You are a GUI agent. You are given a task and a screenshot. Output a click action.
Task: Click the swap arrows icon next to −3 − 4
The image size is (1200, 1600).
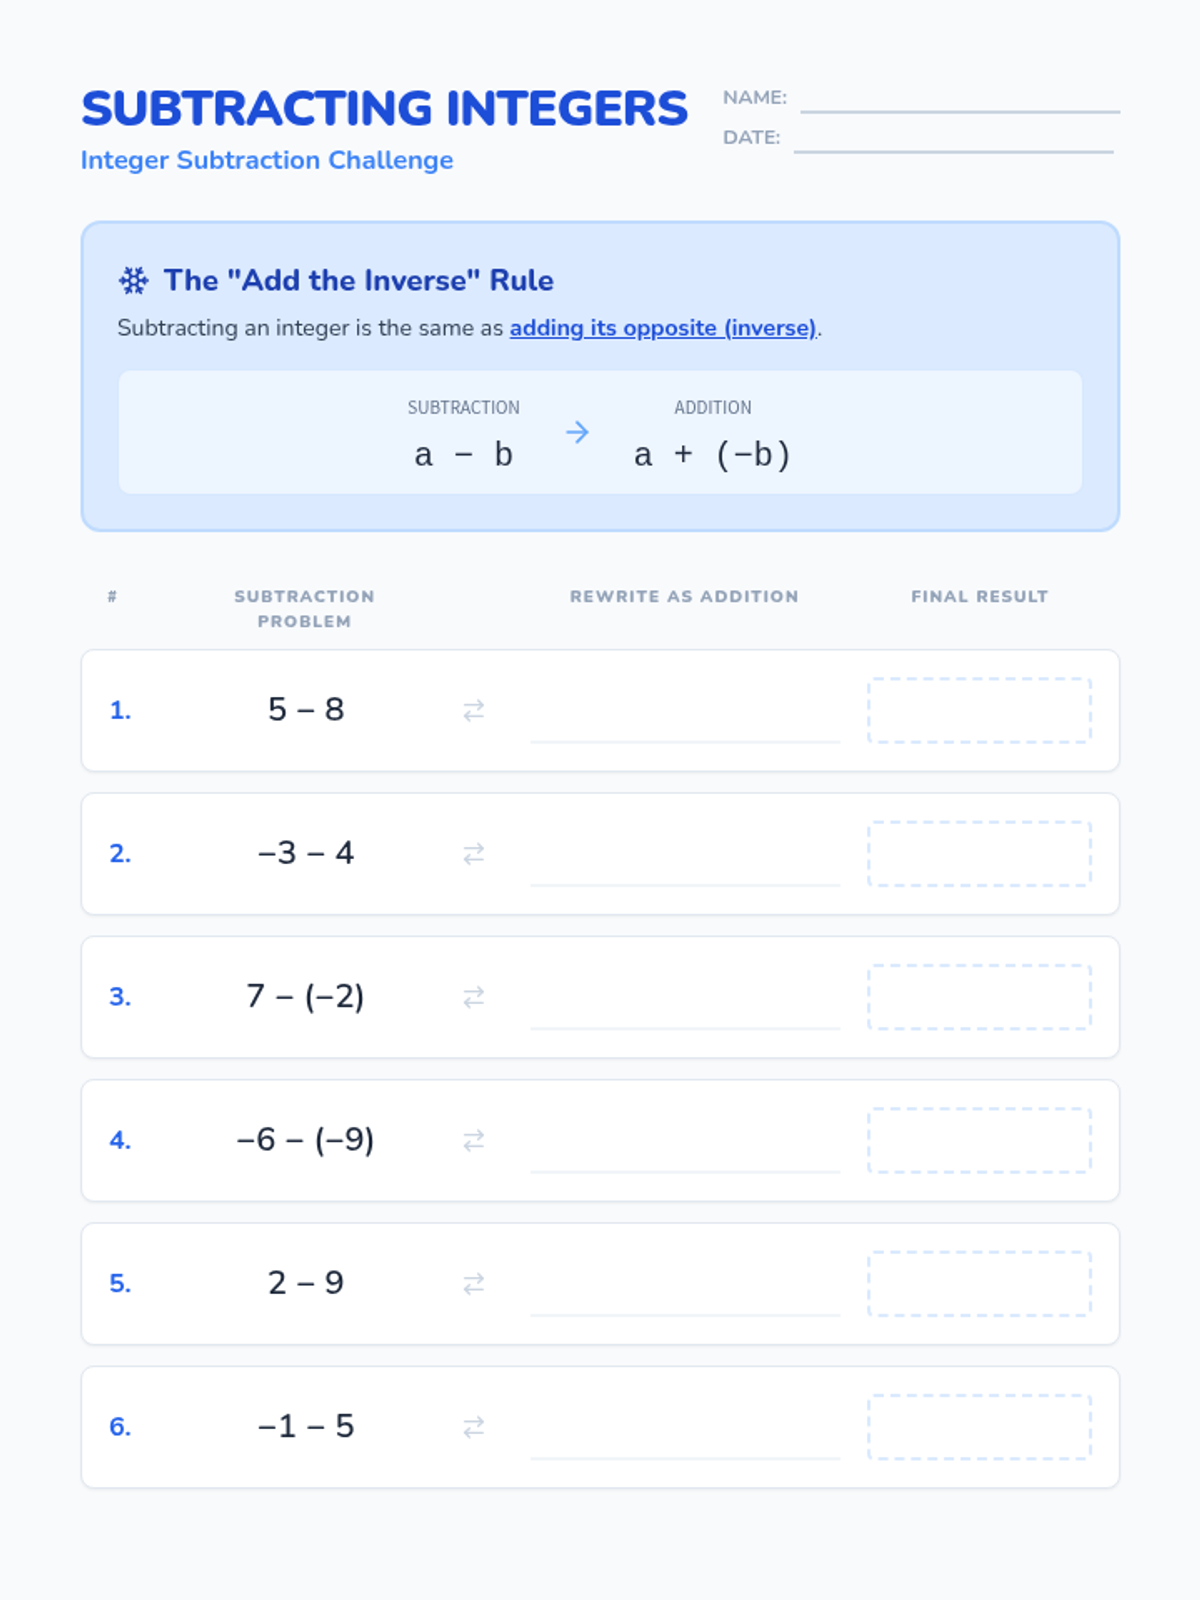click(474, 853)
